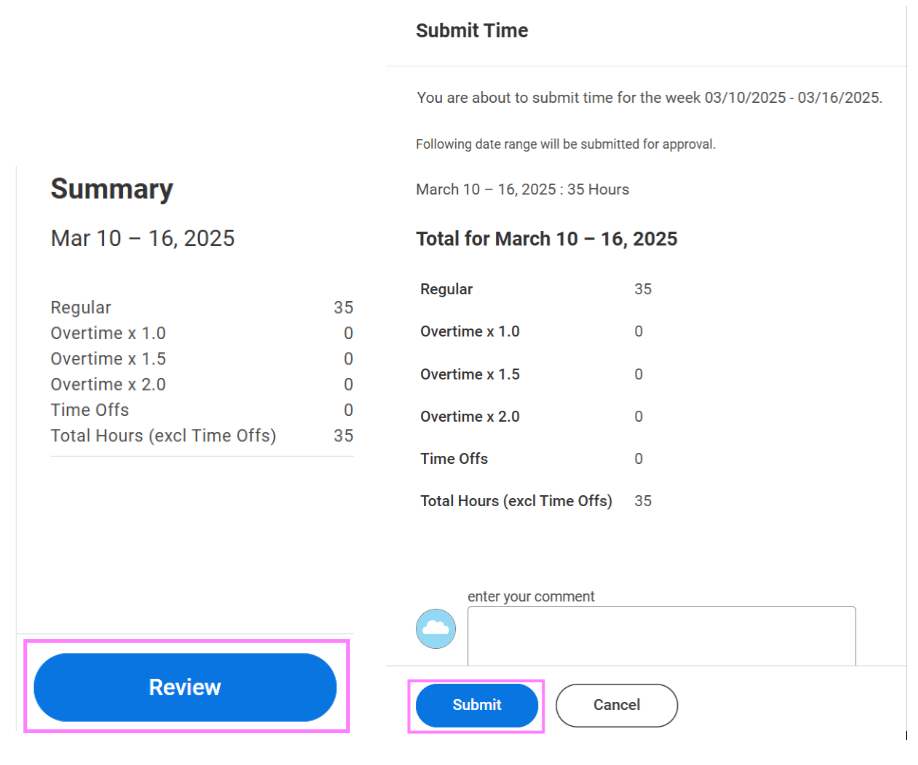Select the Submit Time dialog title
This screenshot has height=765, width=918.
[x=471, y=31]
